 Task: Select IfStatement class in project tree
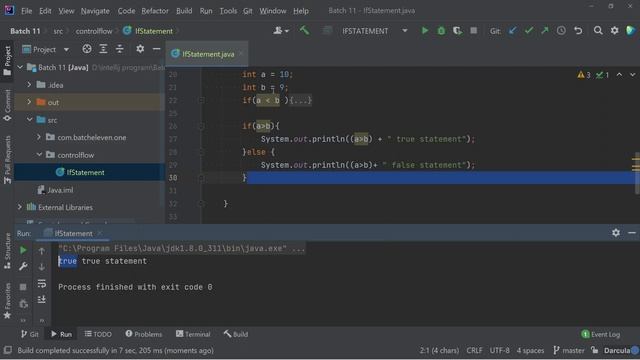pos(85,172)
